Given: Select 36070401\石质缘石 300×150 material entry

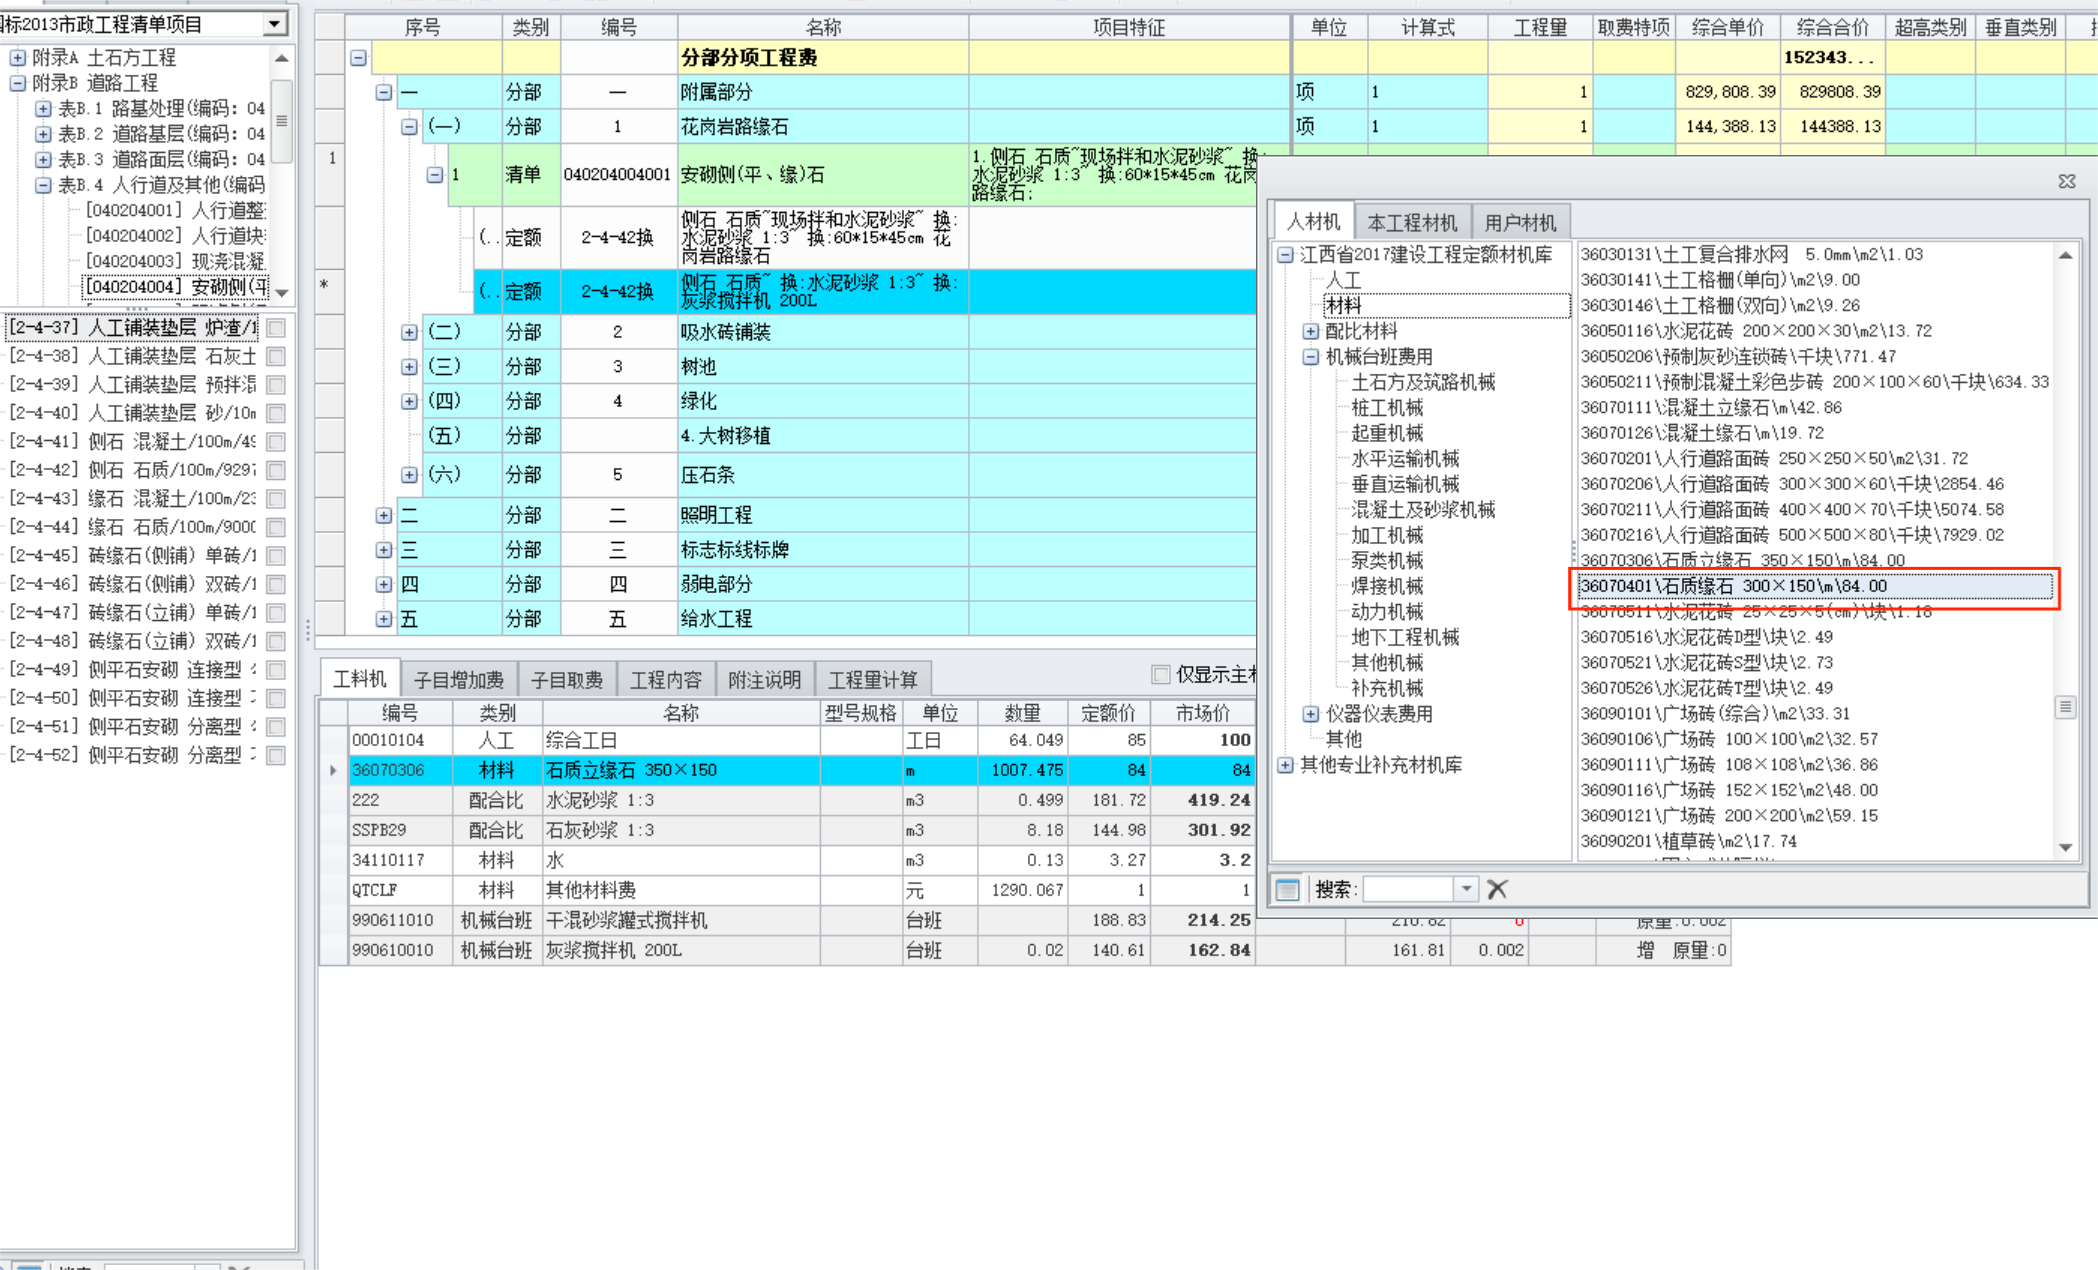Looking at the screenshot, I should click(1815, 586).
